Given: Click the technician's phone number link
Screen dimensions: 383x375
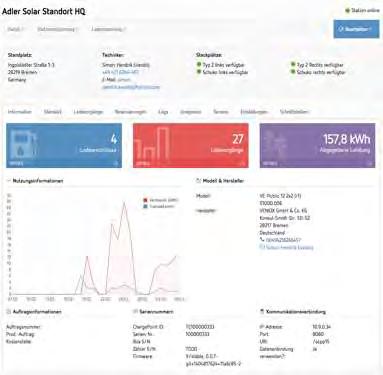Looking at the screenshot, I should [120, 72].
